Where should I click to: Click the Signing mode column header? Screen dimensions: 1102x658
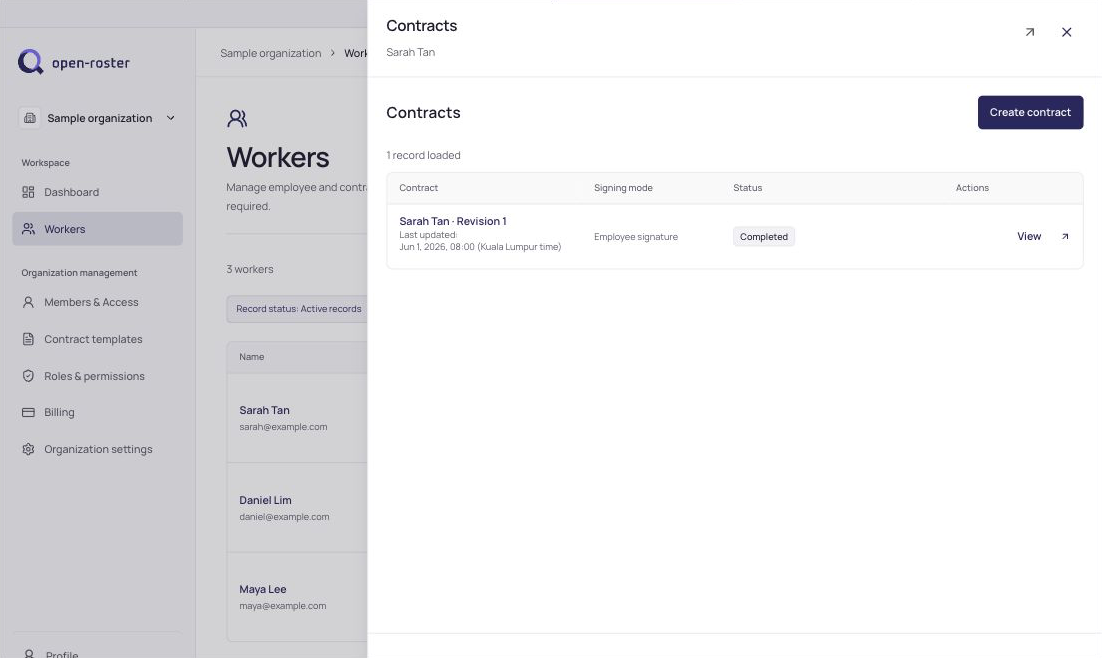coord(623,188)
